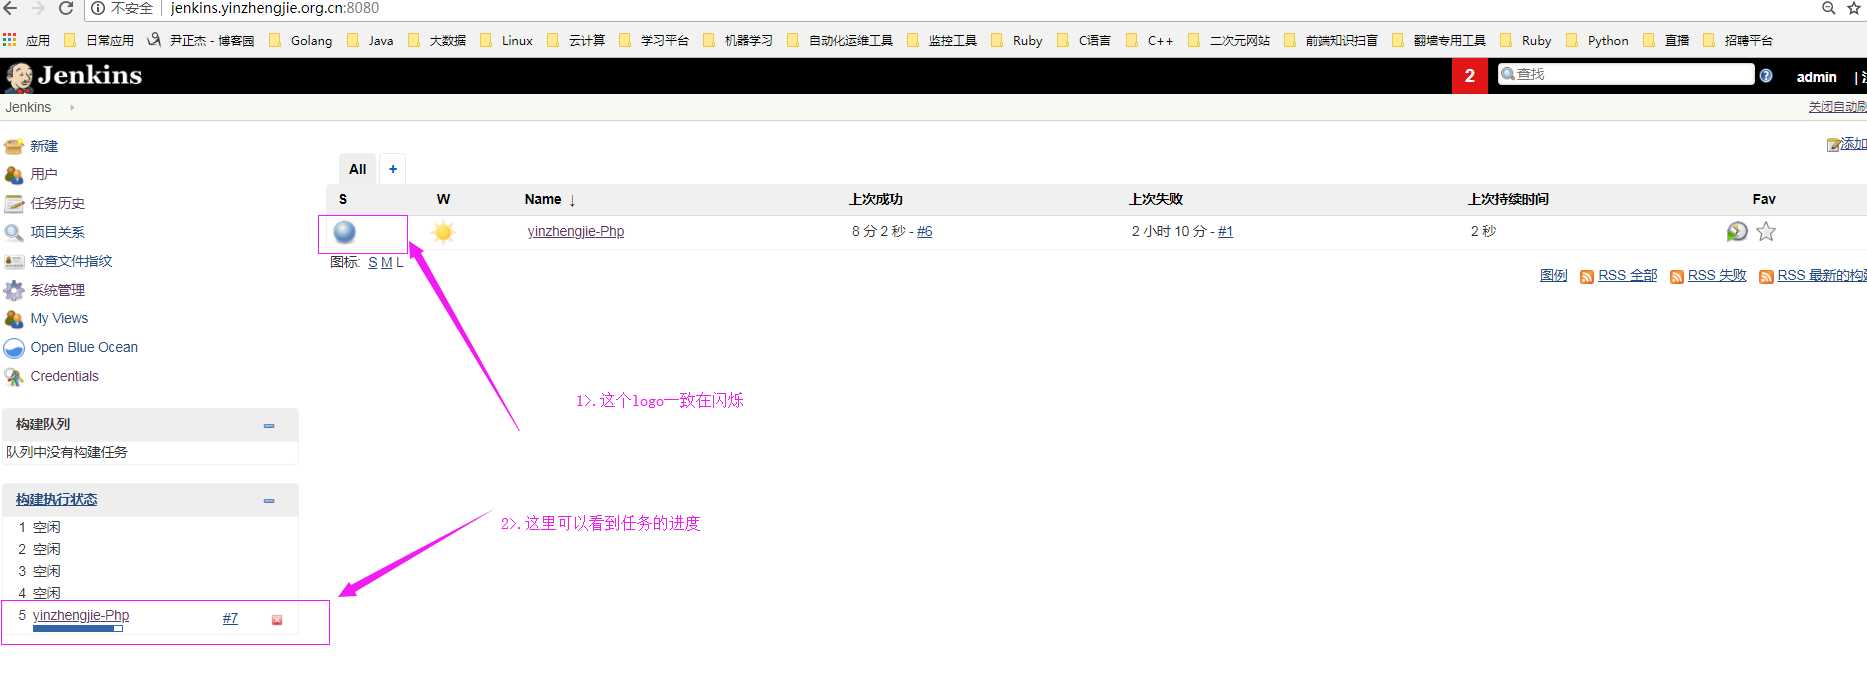Image resolution: width=1867 pixels, height=676 pixels.
Task: Schedule a build with the clock icon
Action: click(x=1737, y=232)
